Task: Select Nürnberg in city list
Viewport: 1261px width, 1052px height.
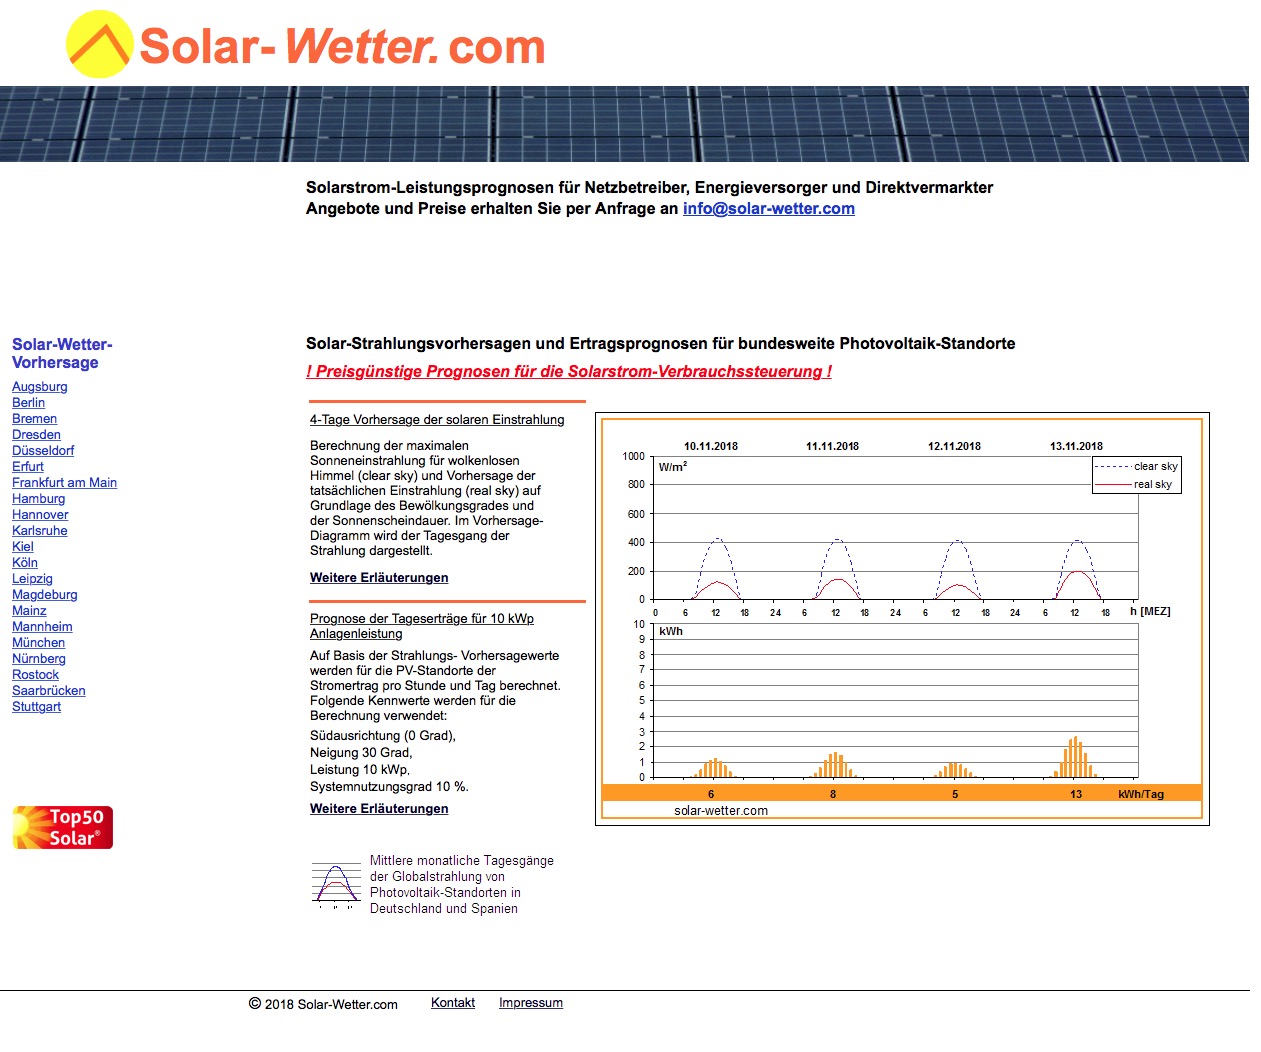Action: coord(39,658)
